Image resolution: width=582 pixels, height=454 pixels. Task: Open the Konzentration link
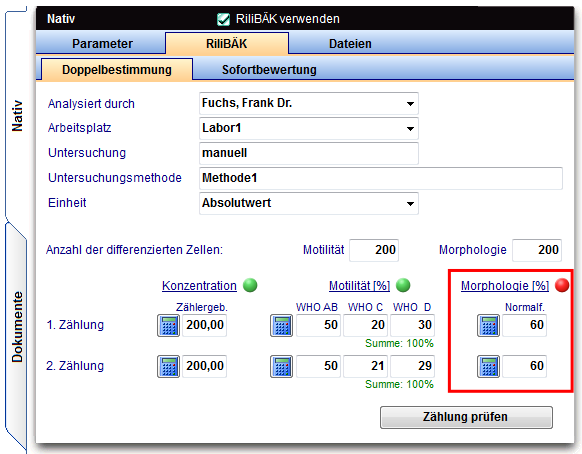[199, 285]
